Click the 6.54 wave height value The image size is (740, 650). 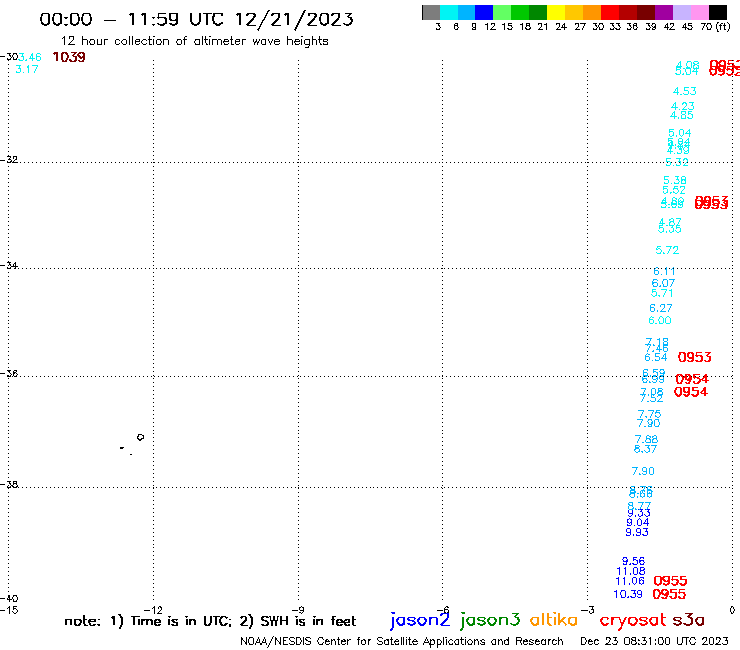click(x=656, y=357)
